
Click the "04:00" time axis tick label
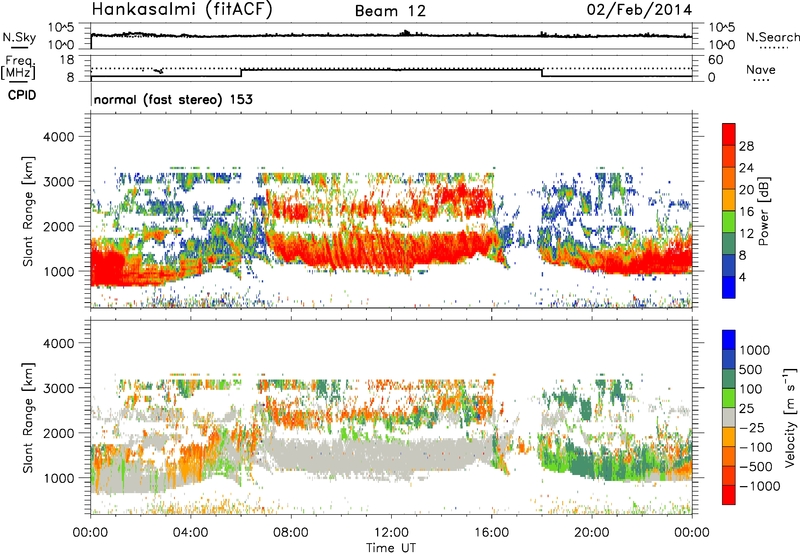click(190, 532)
